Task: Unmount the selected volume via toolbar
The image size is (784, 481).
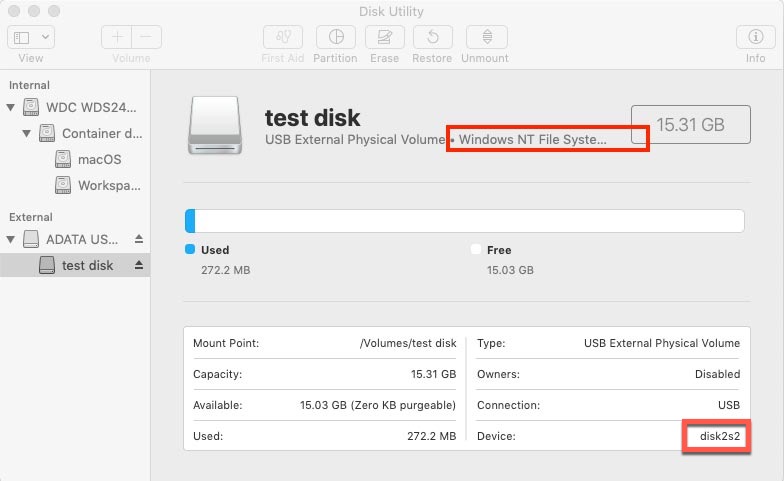Action: pyautogui.click(x=485, y=37)
